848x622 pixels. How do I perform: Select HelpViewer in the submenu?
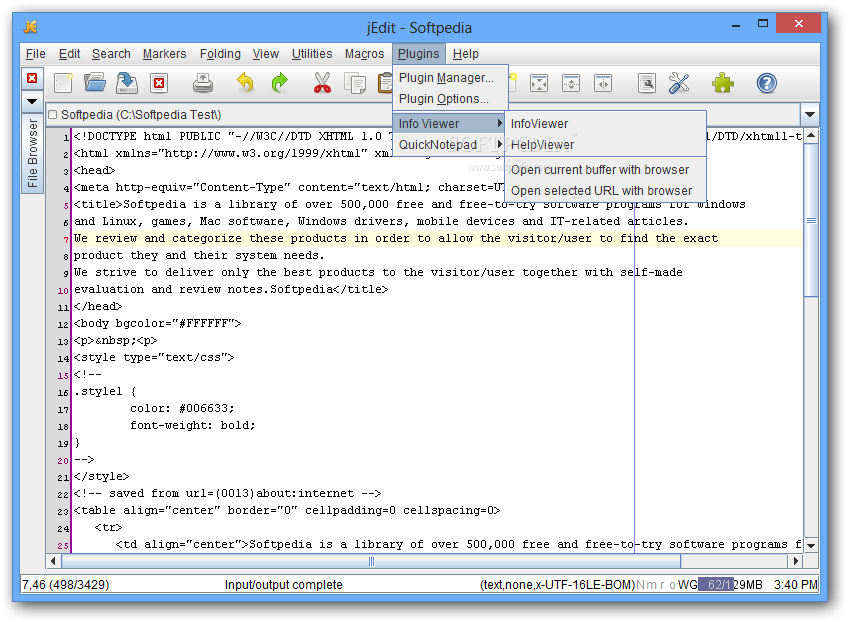605,145
